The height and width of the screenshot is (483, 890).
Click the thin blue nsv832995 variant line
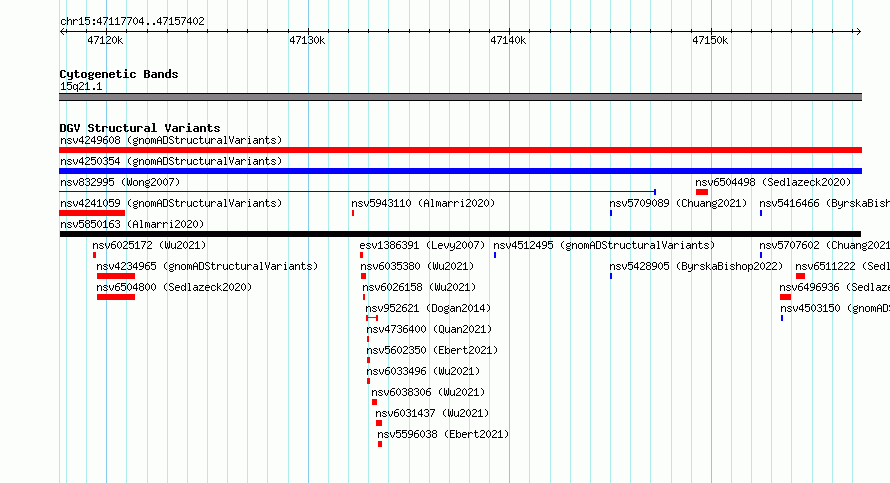[358, 192]
